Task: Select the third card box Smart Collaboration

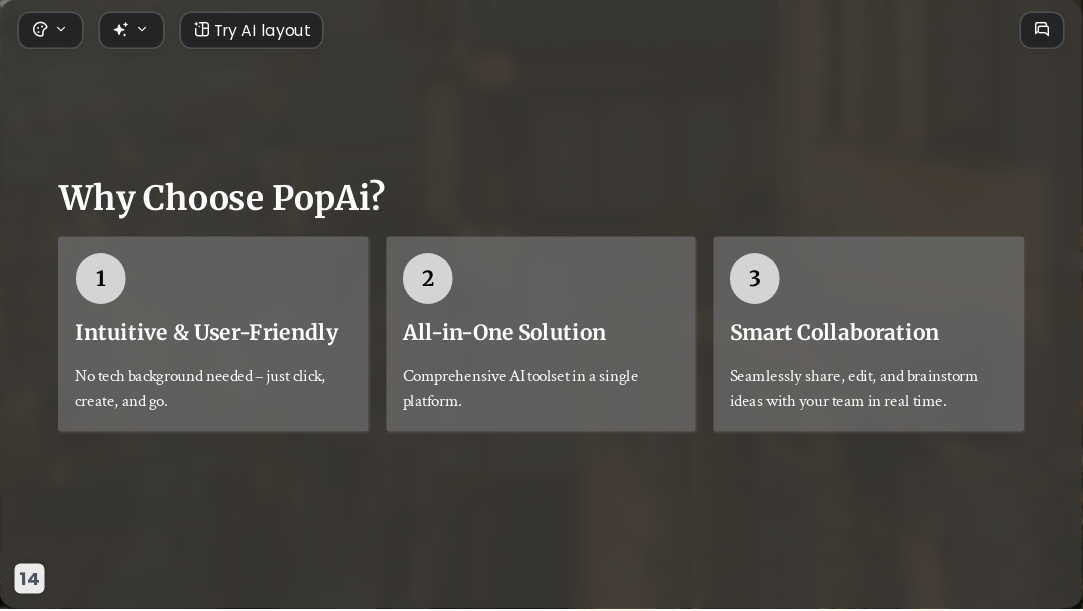Action: 869,334
